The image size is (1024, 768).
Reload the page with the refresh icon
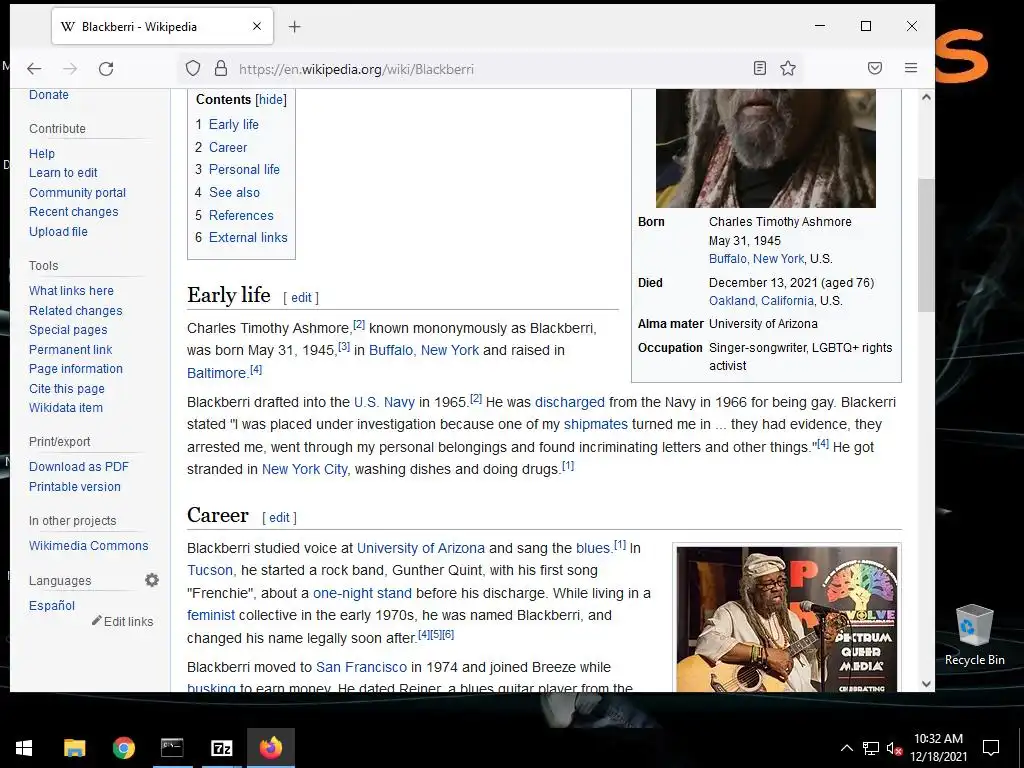(106, 69)
